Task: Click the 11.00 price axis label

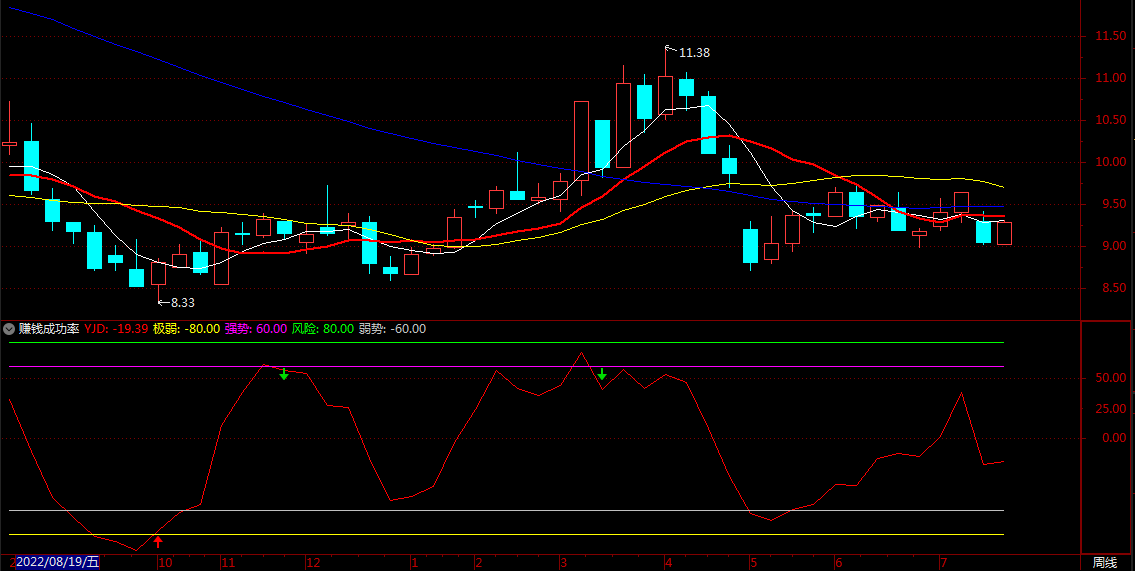Action: coord(1110,78)
